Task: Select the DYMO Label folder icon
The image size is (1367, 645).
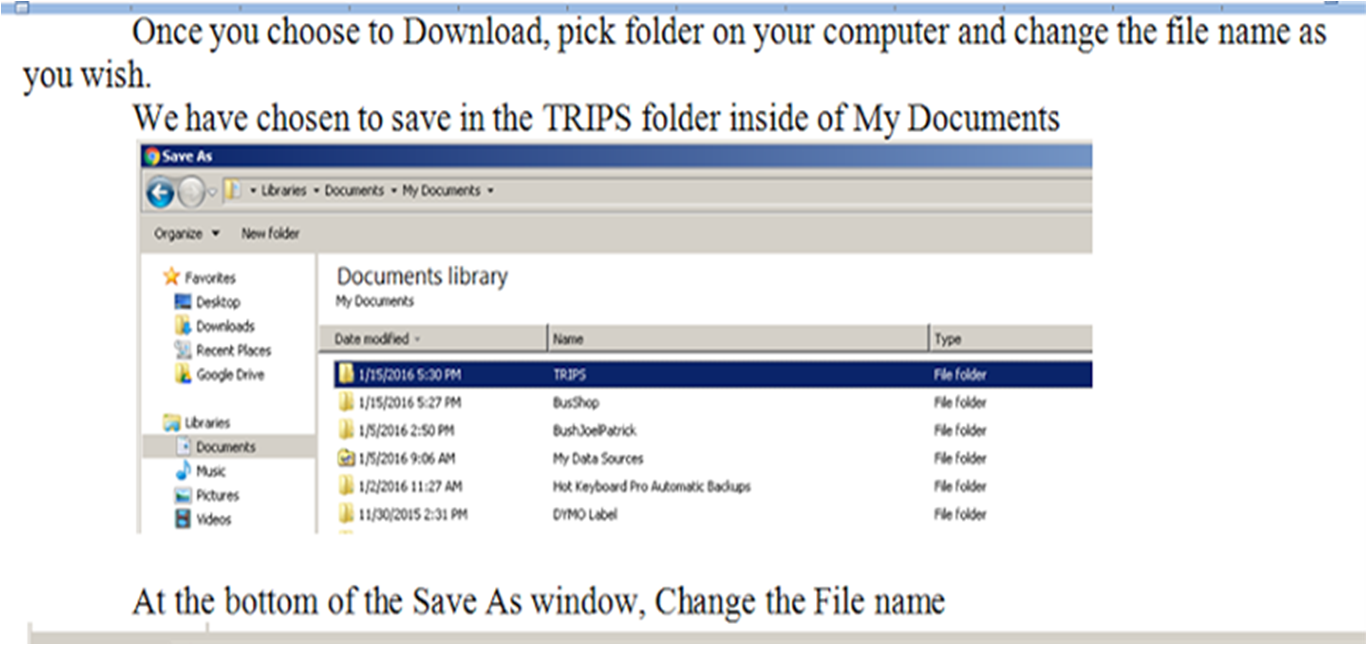Action: click(346, 514)
